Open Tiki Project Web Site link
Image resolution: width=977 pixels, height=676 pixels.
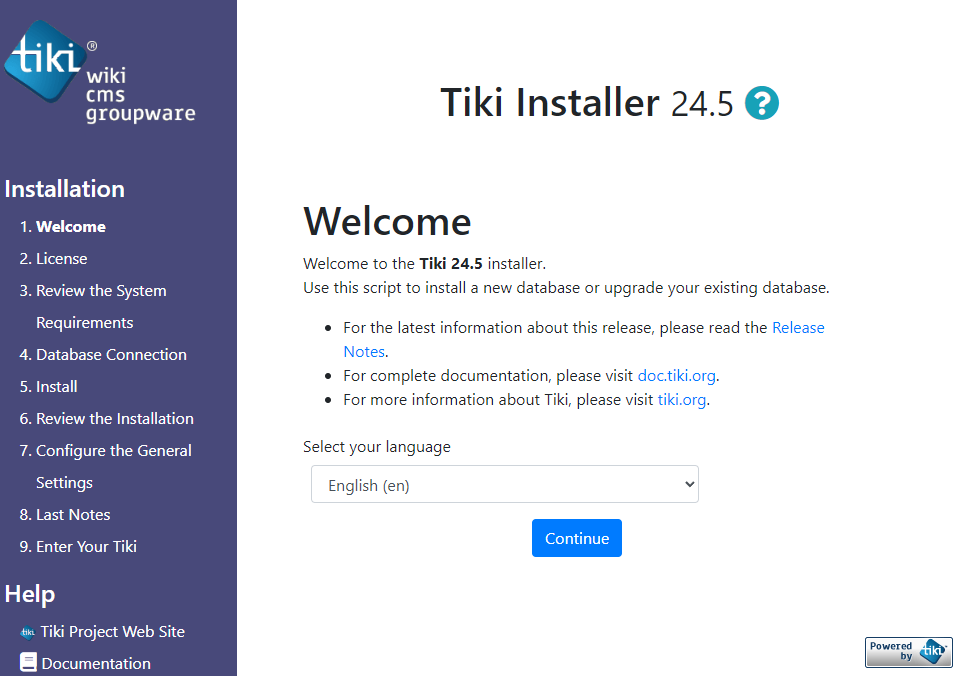point(113,632)
